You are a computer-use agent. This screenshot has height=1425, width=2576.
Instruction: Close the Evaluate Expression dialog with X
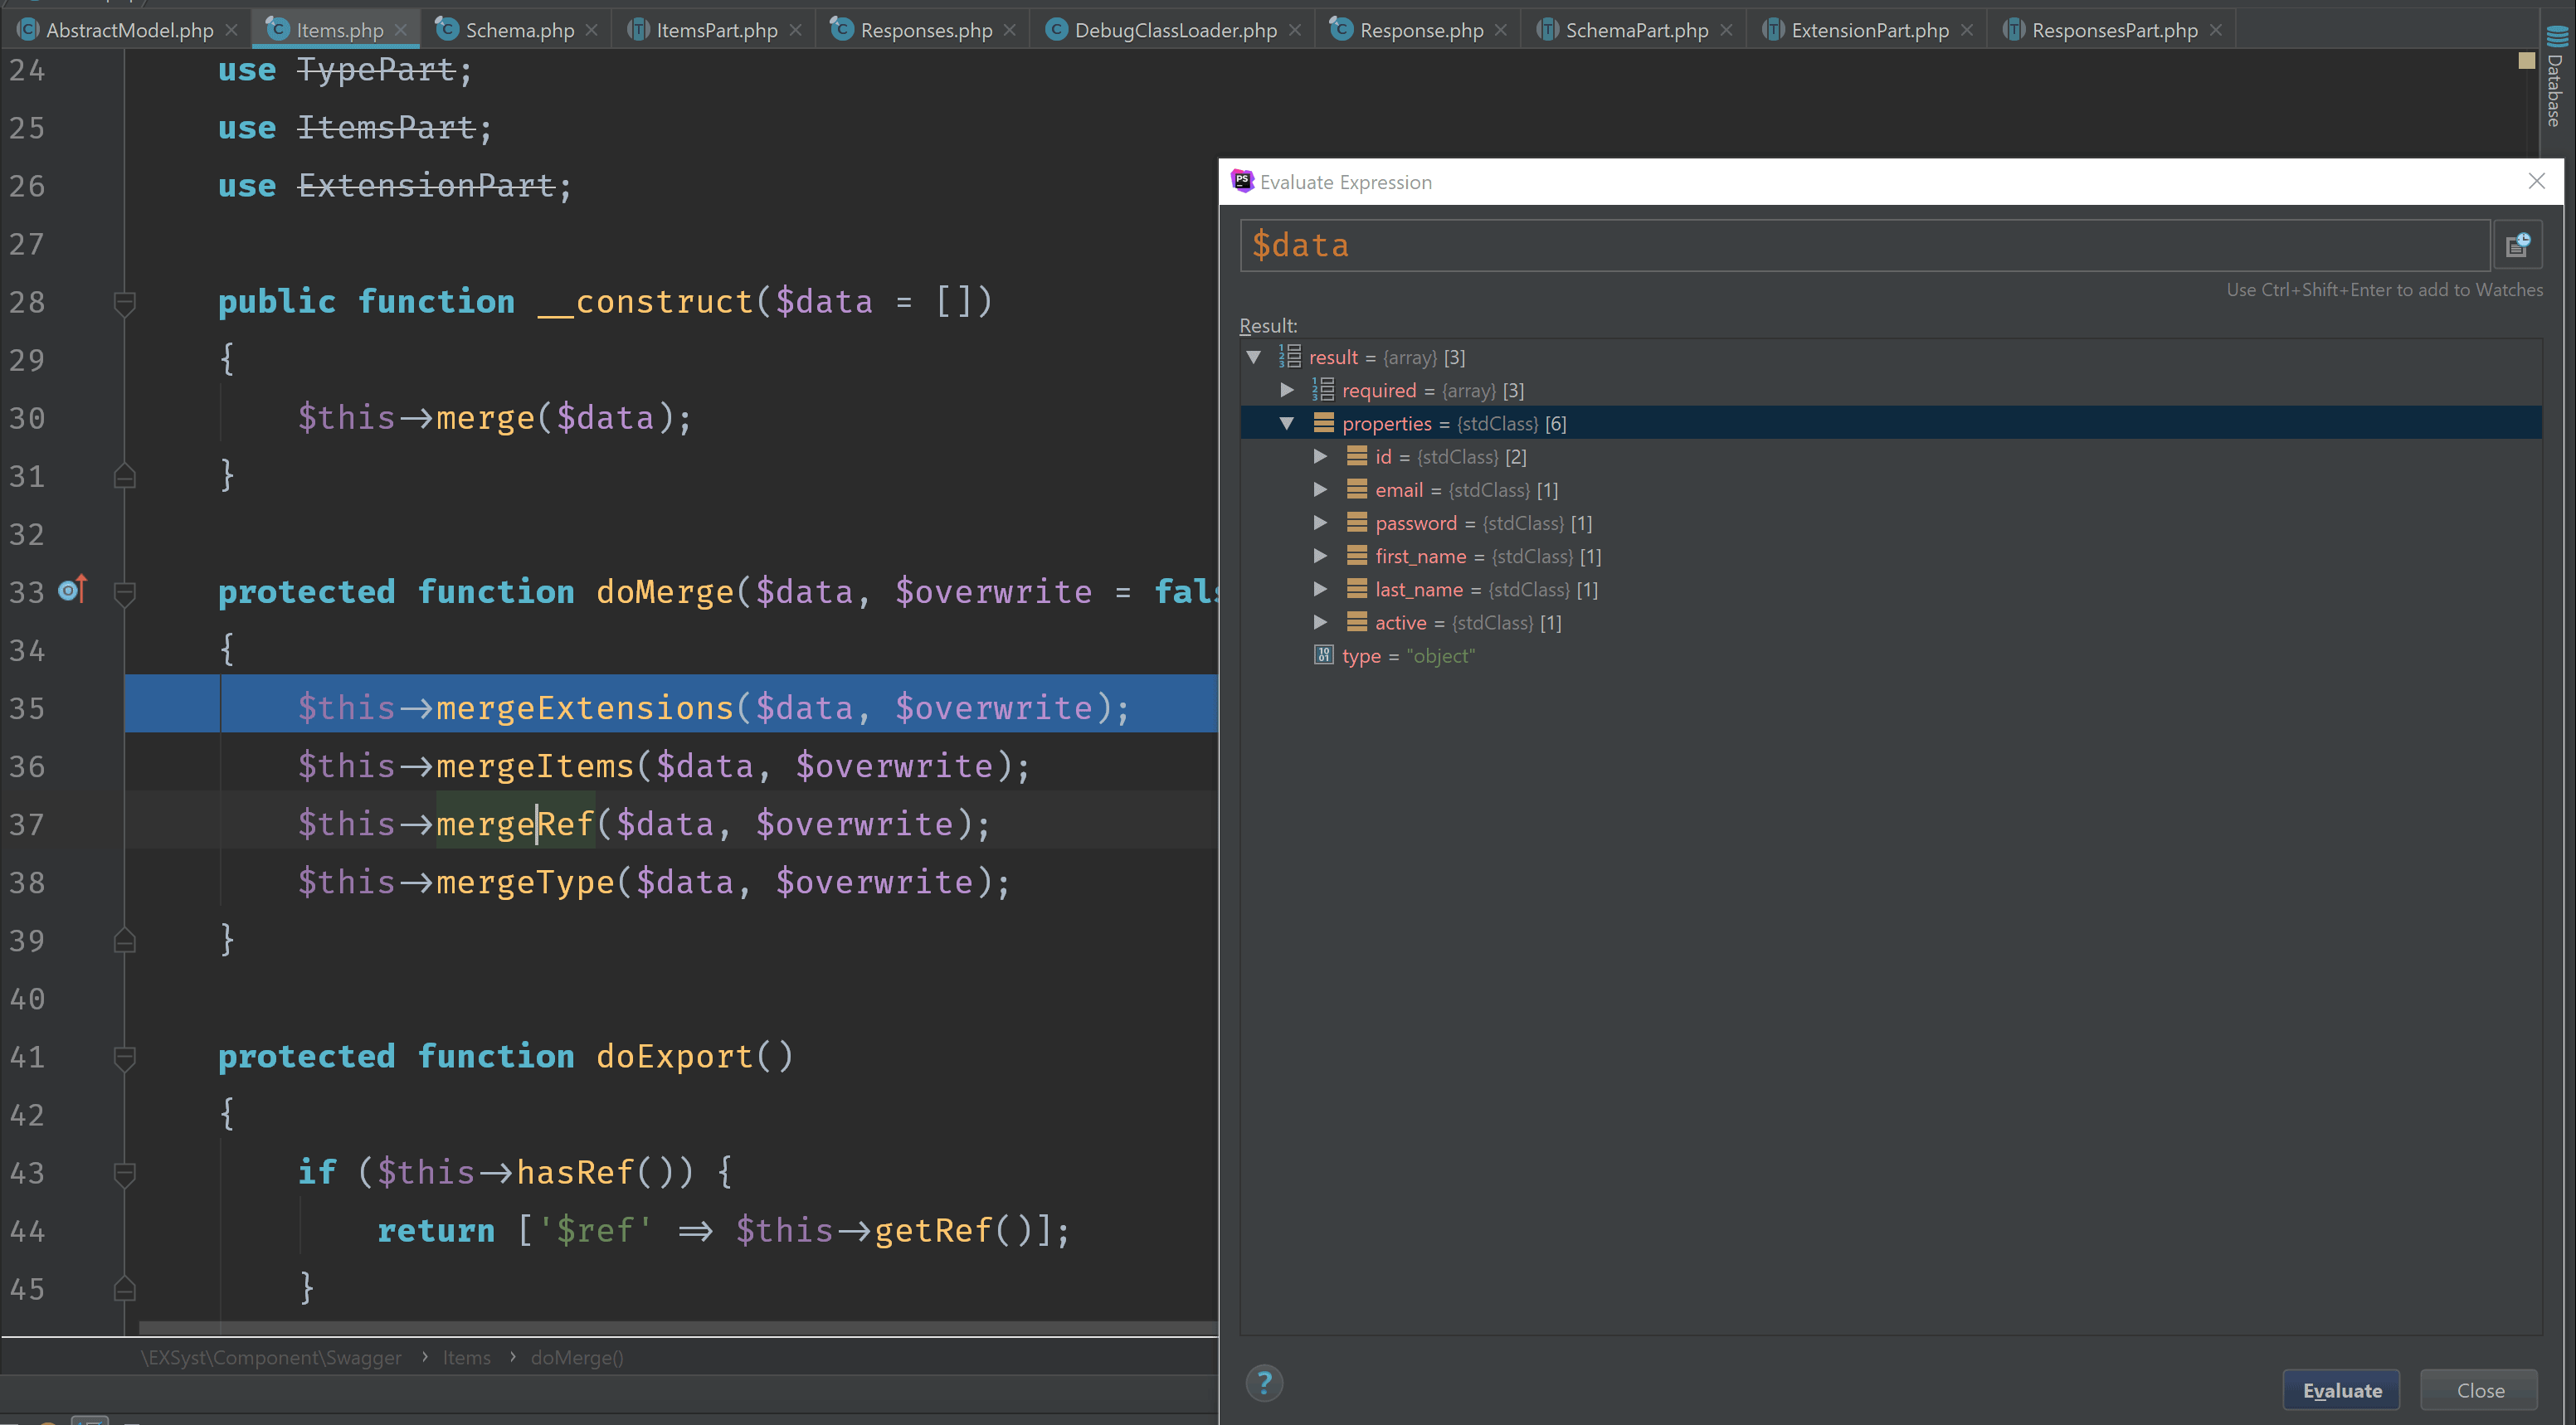tap(2536, 181)
